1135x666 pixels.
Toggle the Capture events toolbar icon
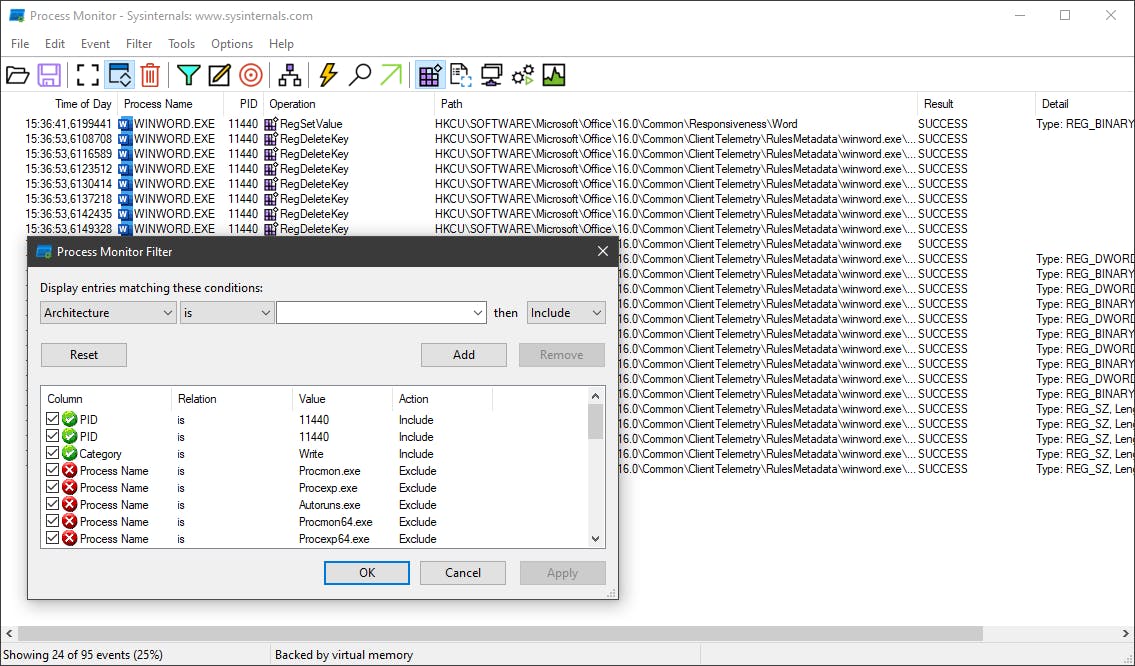click(x=88, y=75)
